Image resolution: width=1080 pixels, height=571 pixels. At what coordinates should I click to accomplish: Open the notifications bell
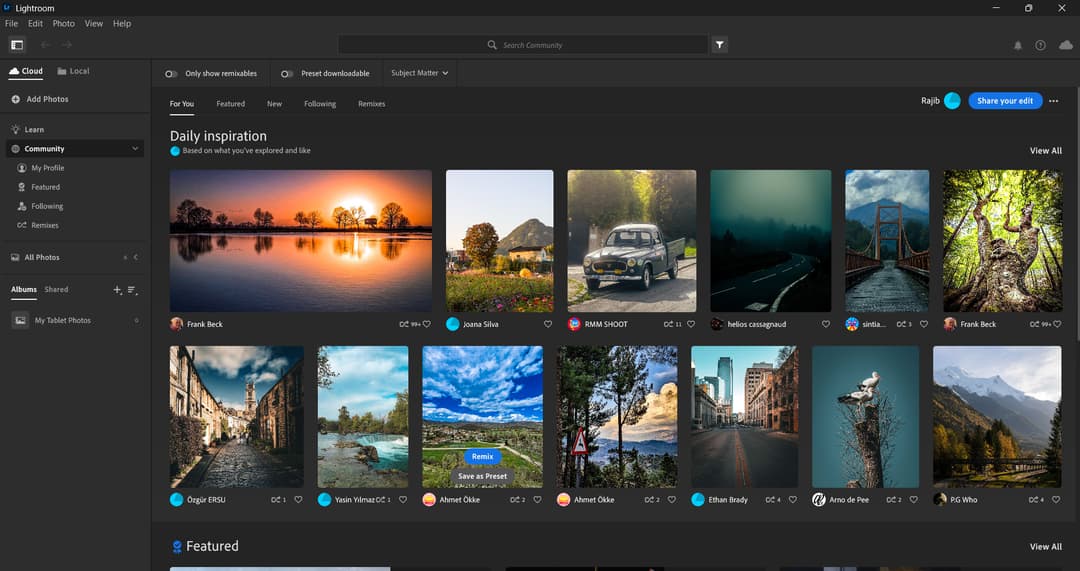coord(1017,45)
